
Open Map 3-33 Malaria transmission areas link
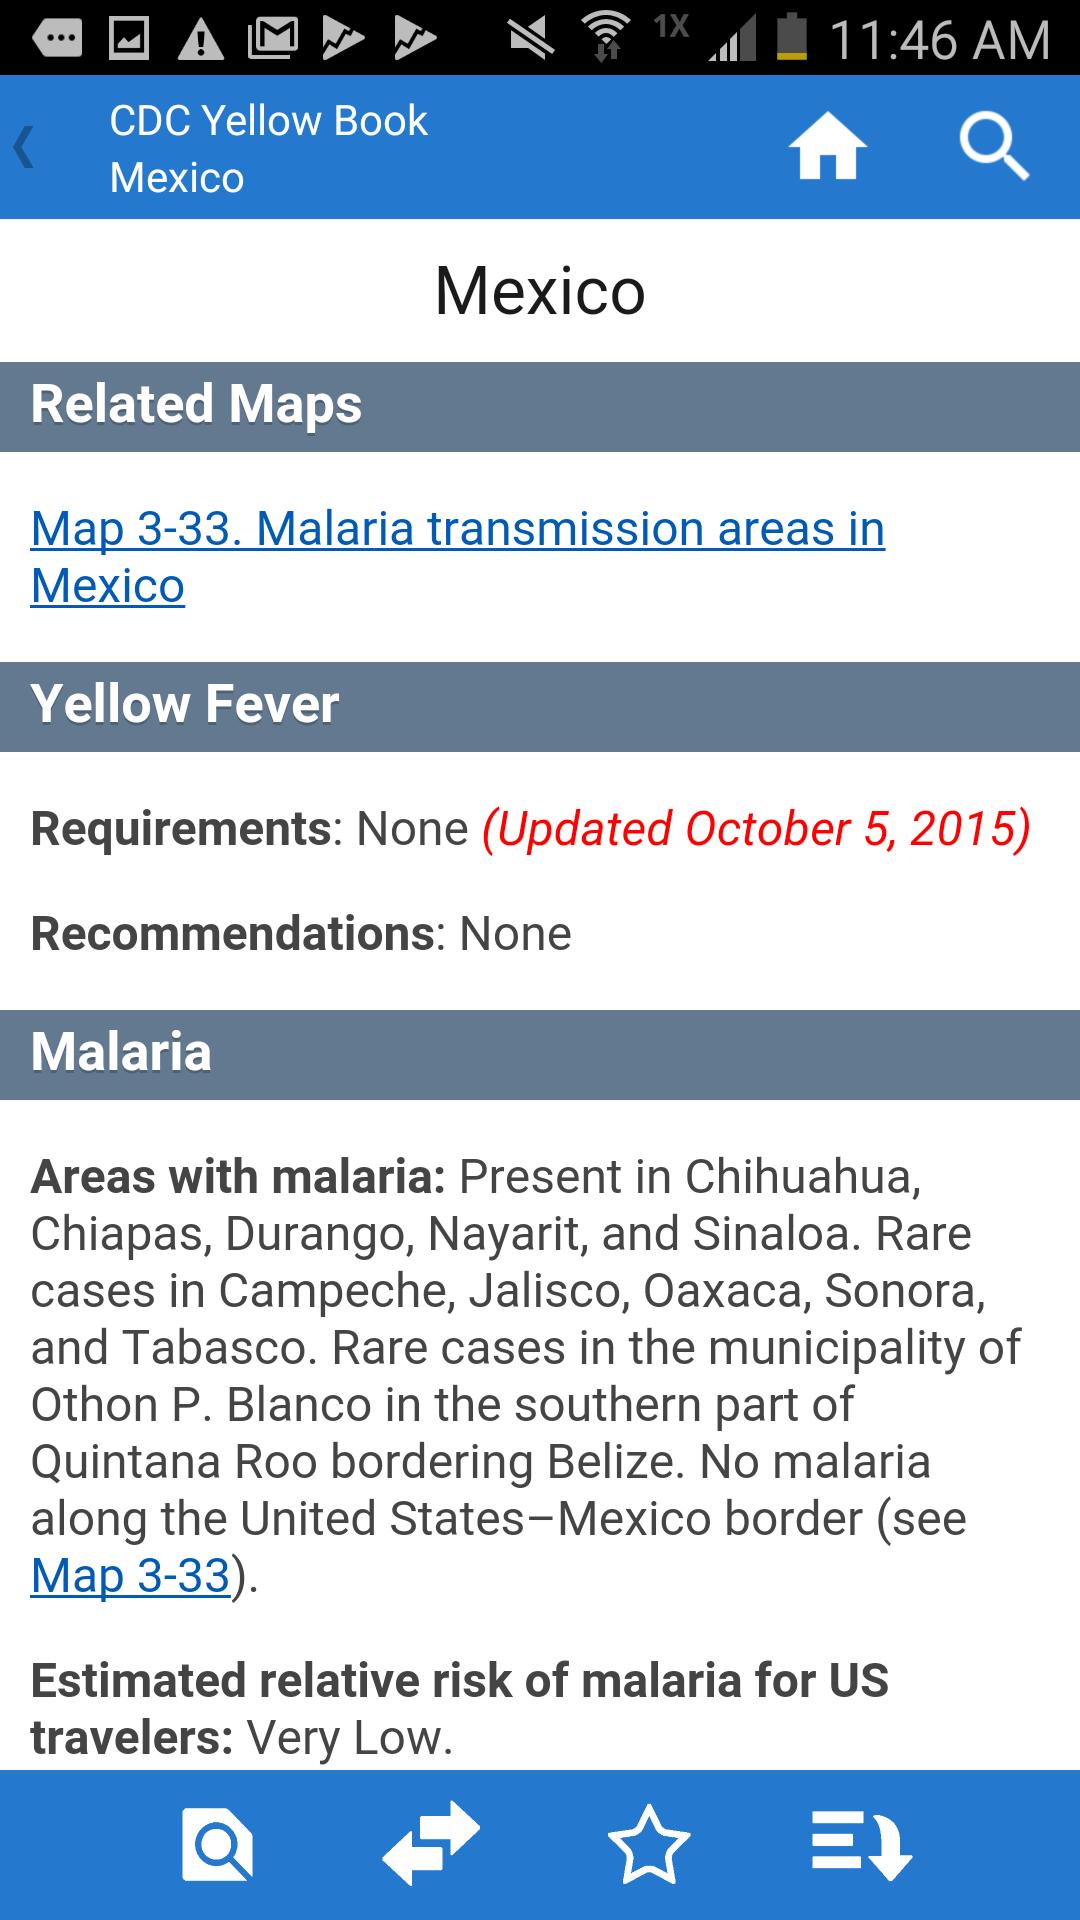point(457,556)
